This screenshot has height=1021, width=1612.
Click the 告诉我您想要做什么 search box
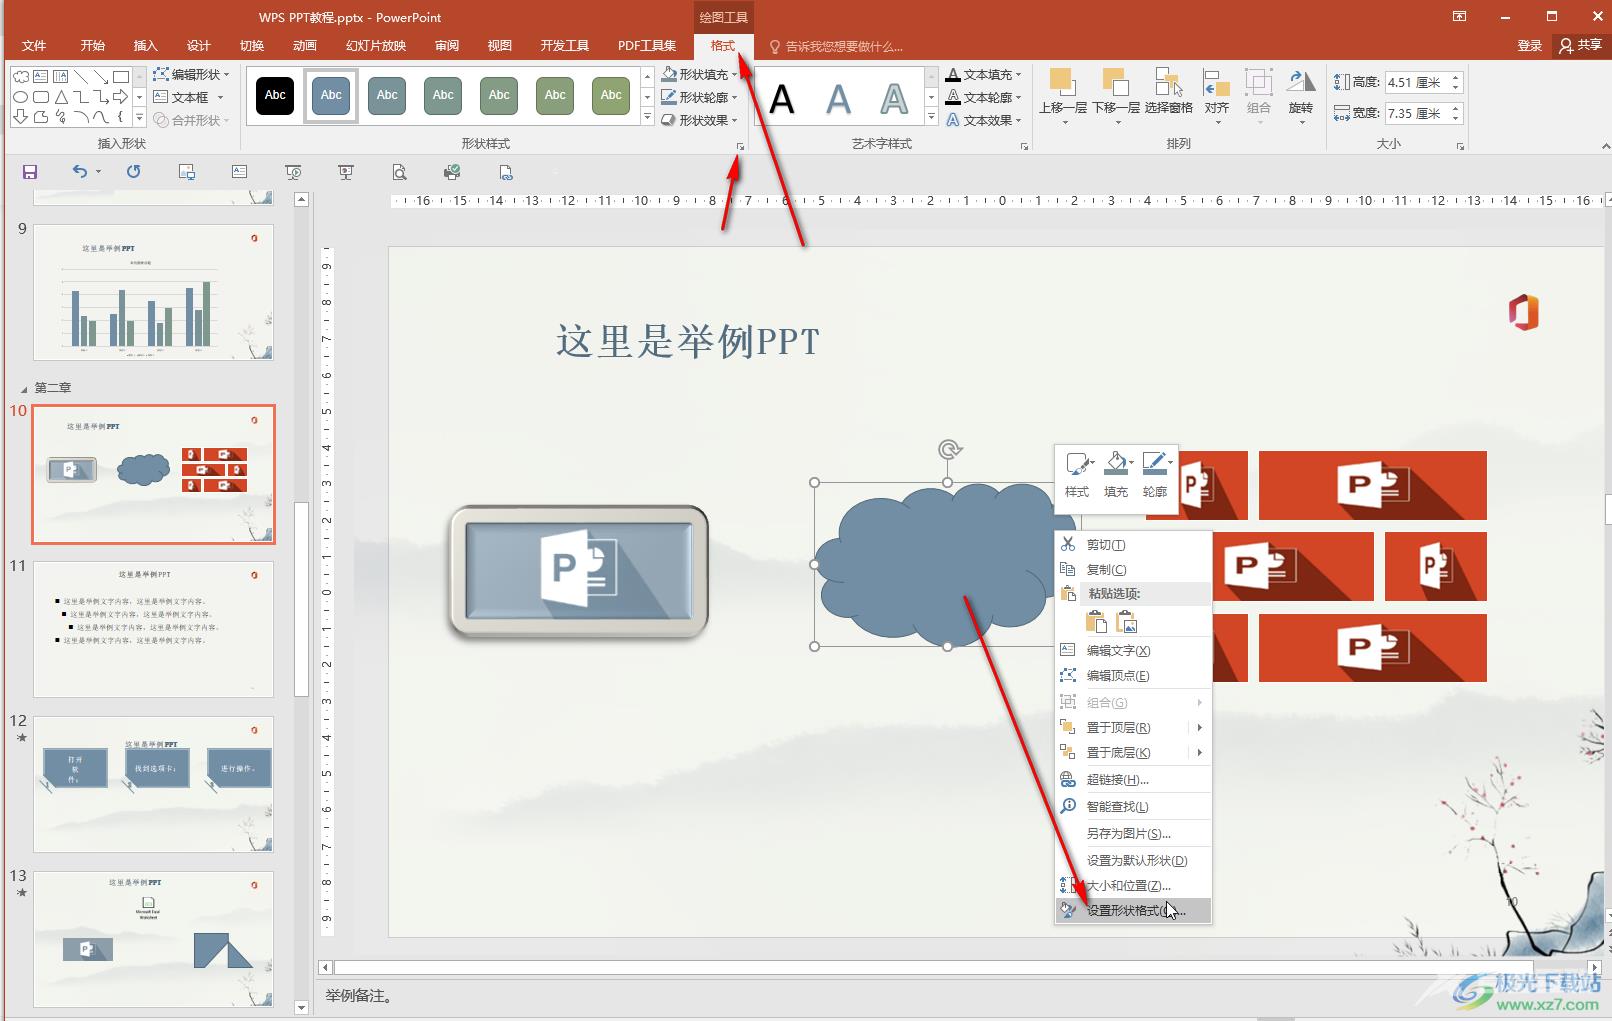[x=837, y=46]
